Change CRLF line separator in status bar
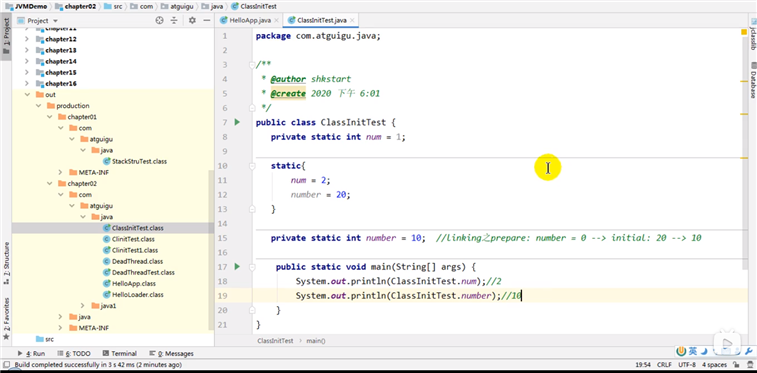The height and width of the screenshot is (373, 757). pos(664,365)
